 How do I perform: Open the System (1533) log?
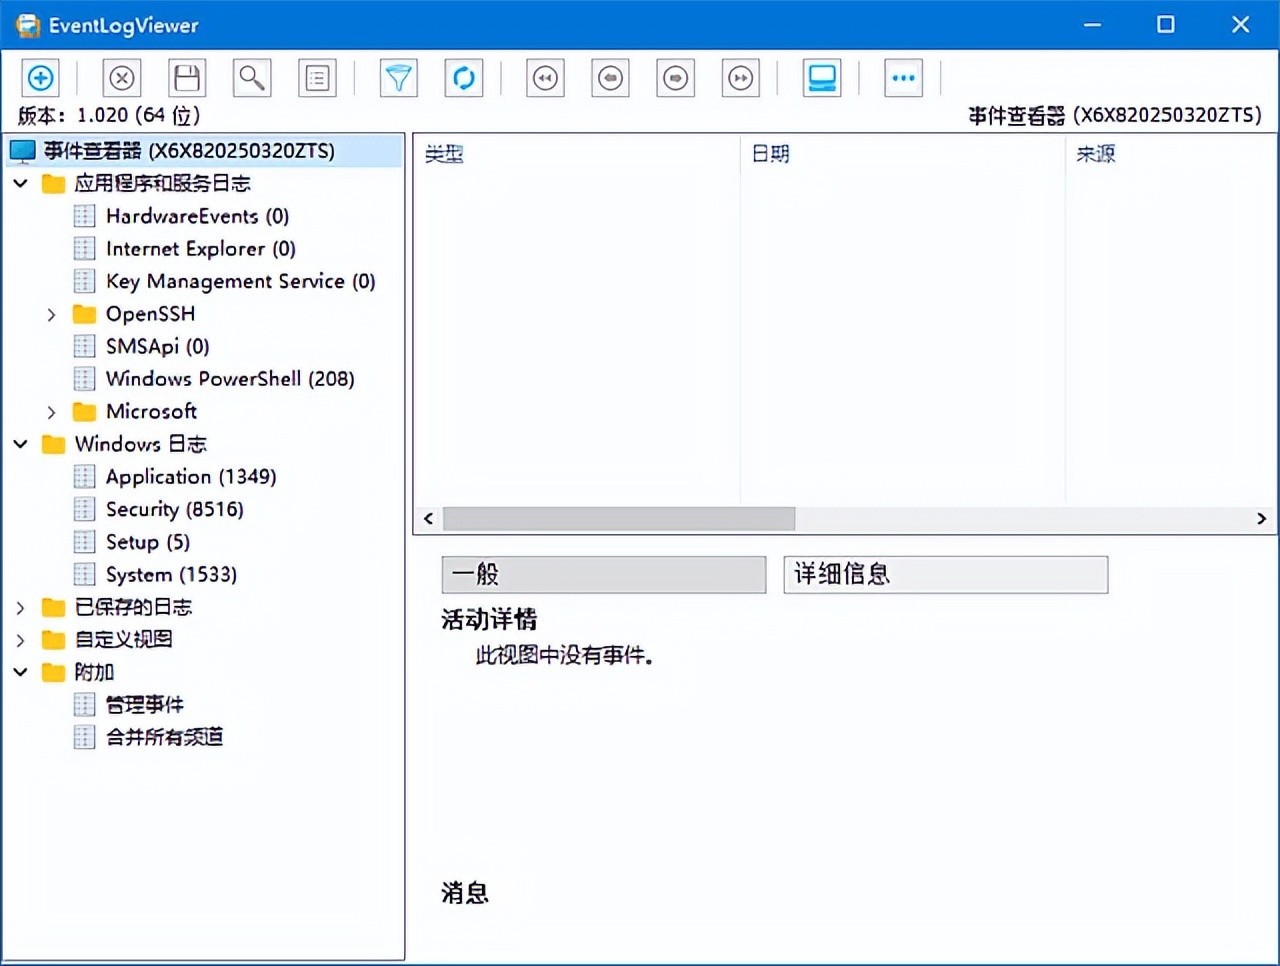tap(171, 575)
